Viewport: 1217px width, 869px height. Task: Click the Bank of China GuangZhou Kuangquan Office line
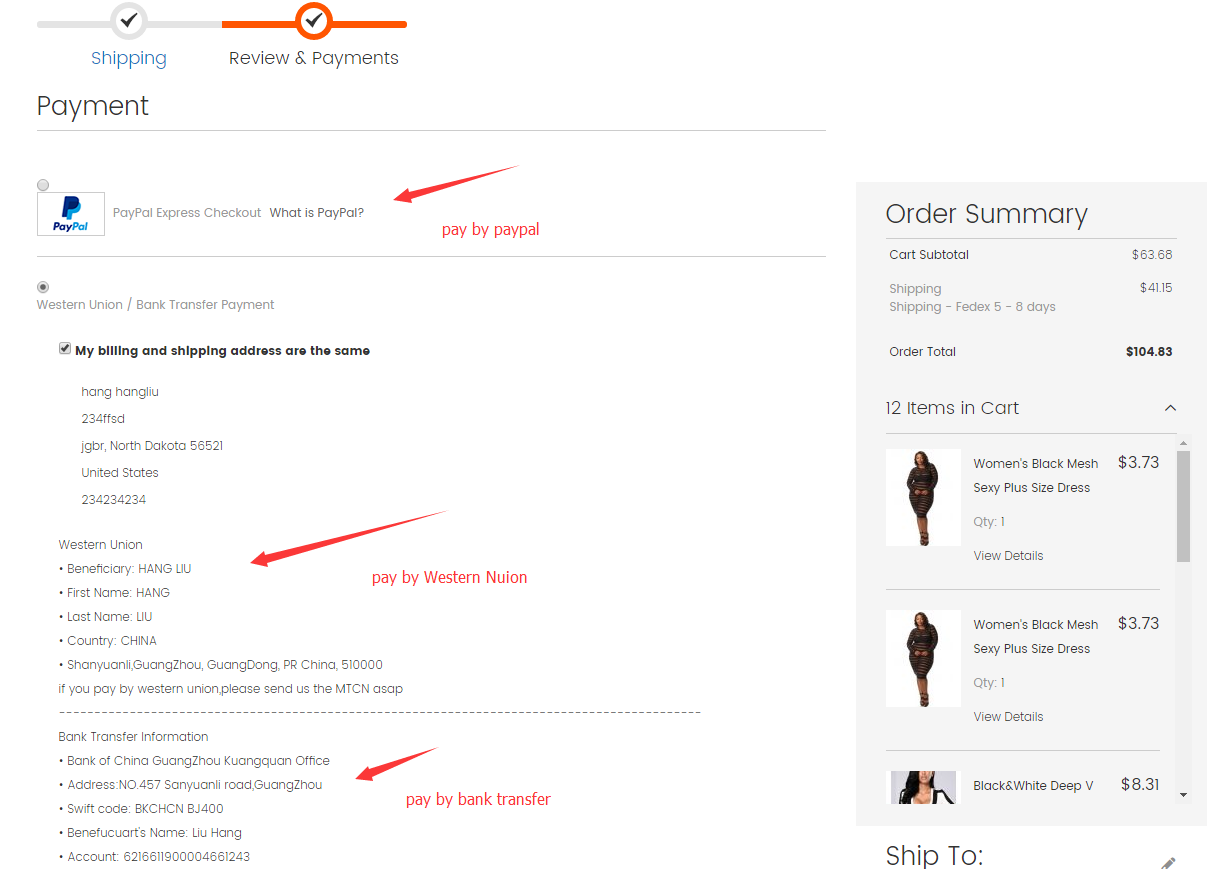(x=194, y=761)
